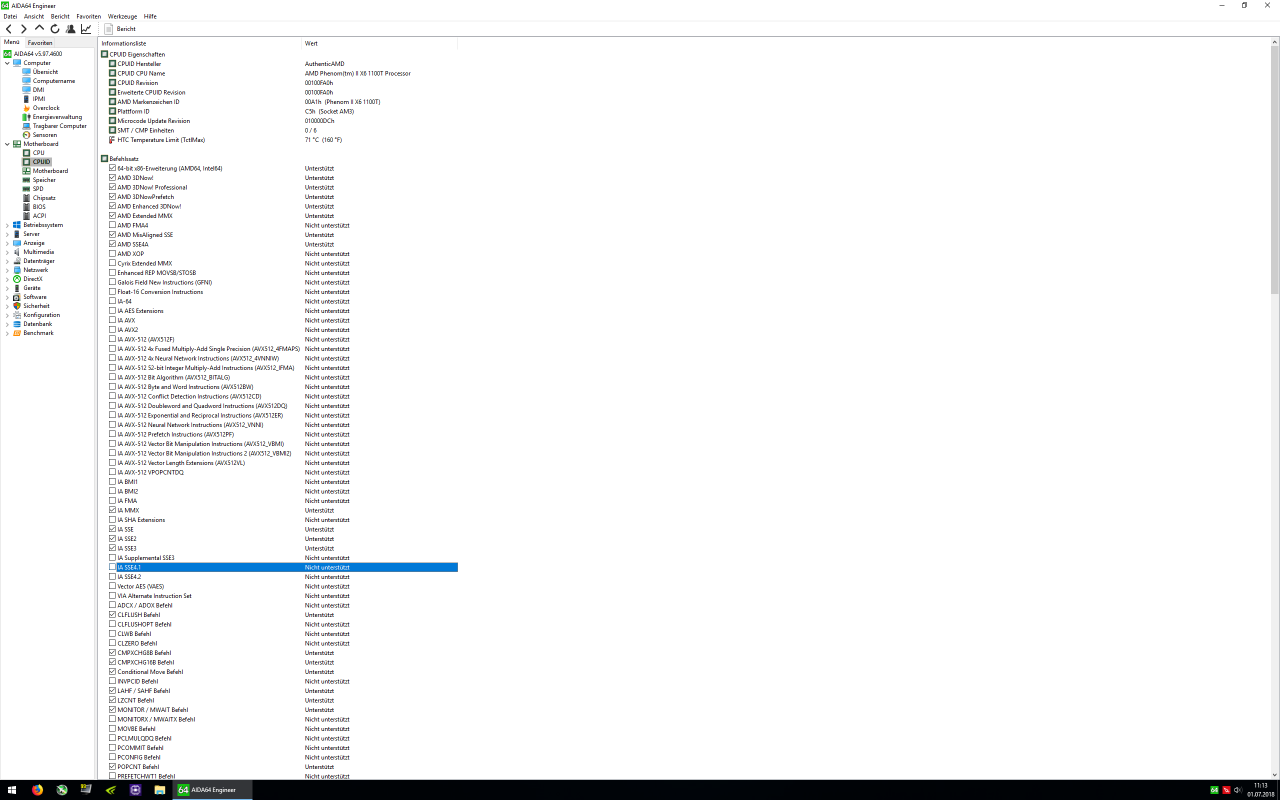
Task: Refresh the current page with the reload icon
Action: click(x=55, y=29)
